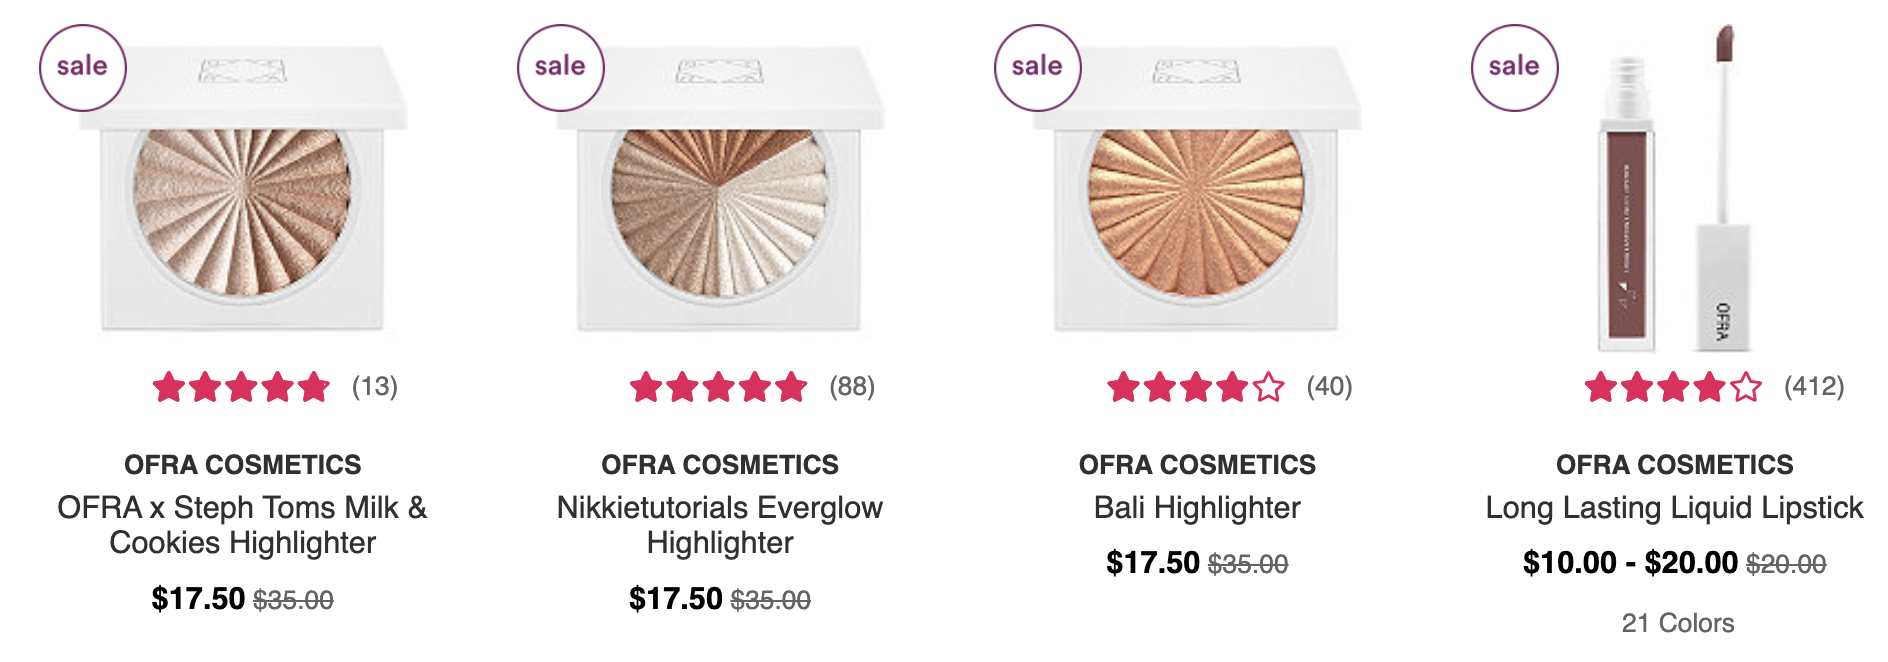View the 21 Colors option for liquid lipstick
The width and height of the screenshot is (1888, 662).
click(1678, 623)
